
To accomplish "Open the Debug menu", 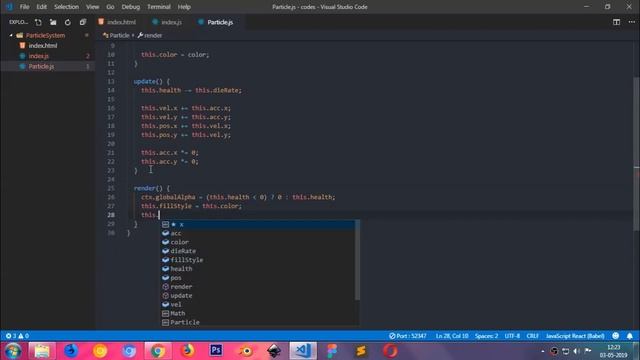I will (131, 7).
